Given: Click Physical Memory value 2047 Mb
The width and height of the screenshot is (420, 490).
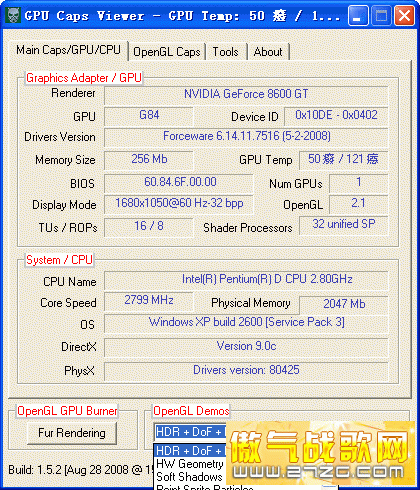Looking at the screenshot, I should [344, 305].
